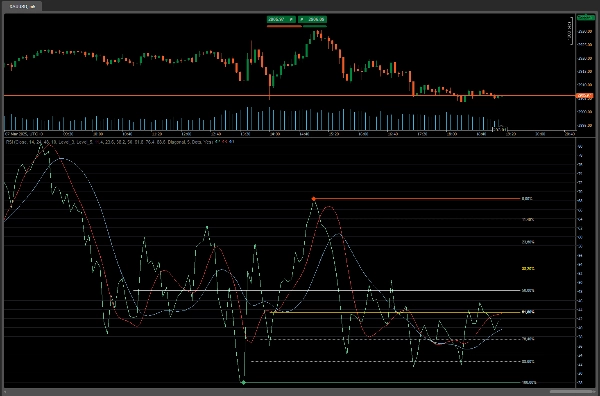Image resolution: width=600 pixels, height=396 pixels.
Task: Click the yellow 38.20% Fibonacci level label
Action: tap(528, 269)
